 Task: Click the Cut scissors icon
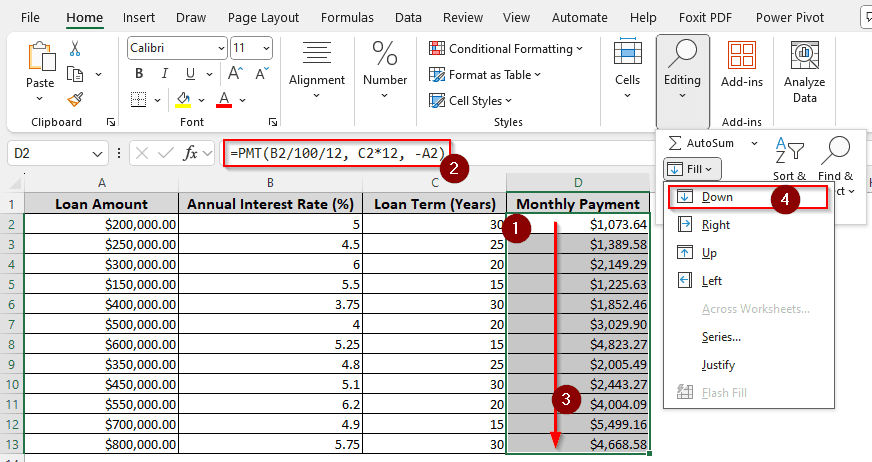(x=75, y=48)
